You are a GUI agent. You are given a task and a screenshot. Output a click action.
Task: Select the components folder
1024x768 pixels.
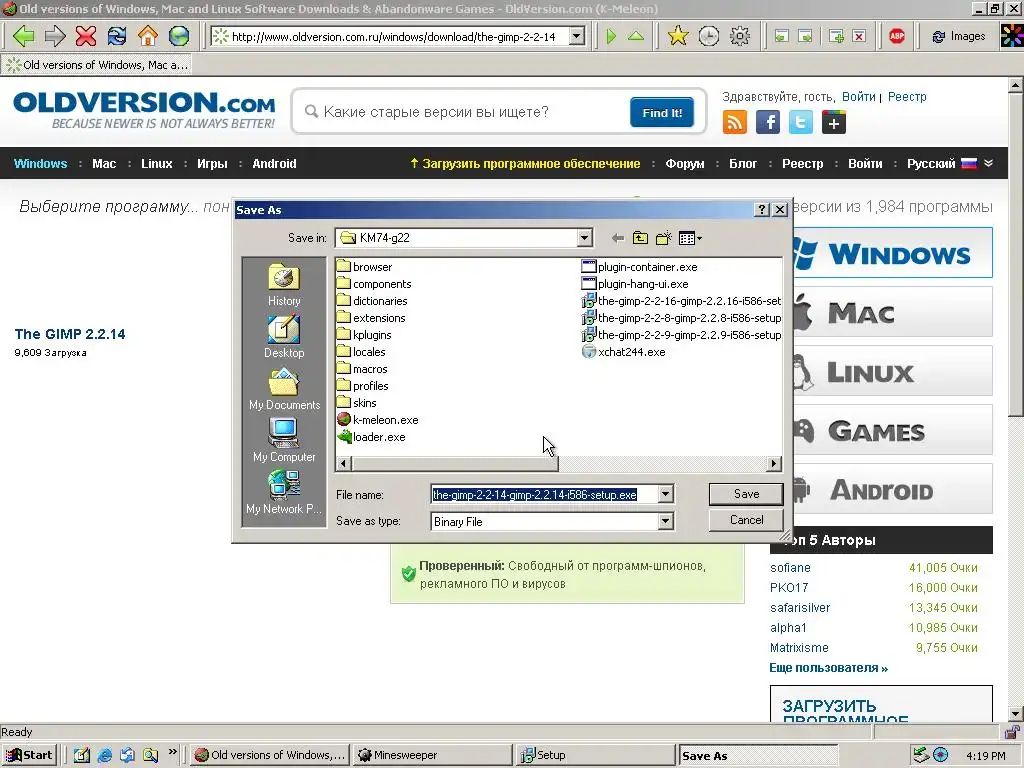374,284
